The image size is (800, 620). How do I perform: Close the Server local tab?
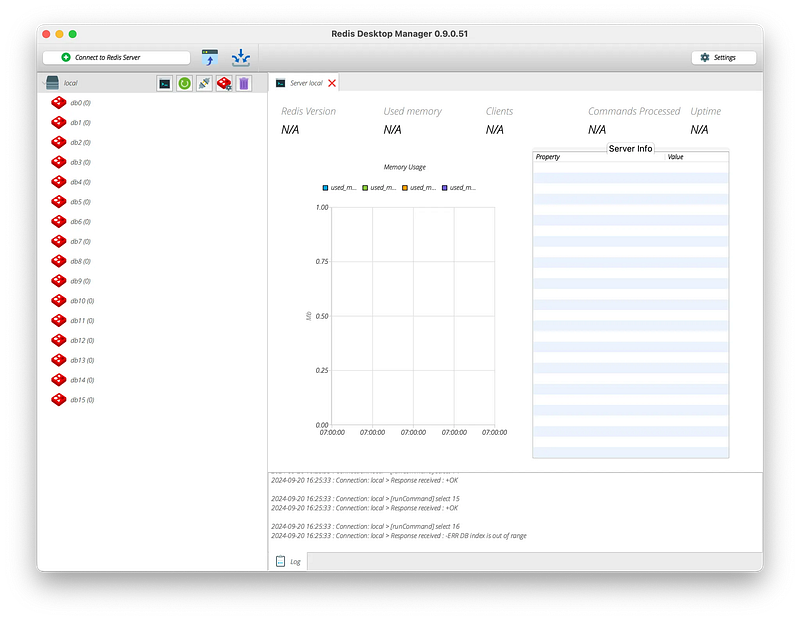332,83
